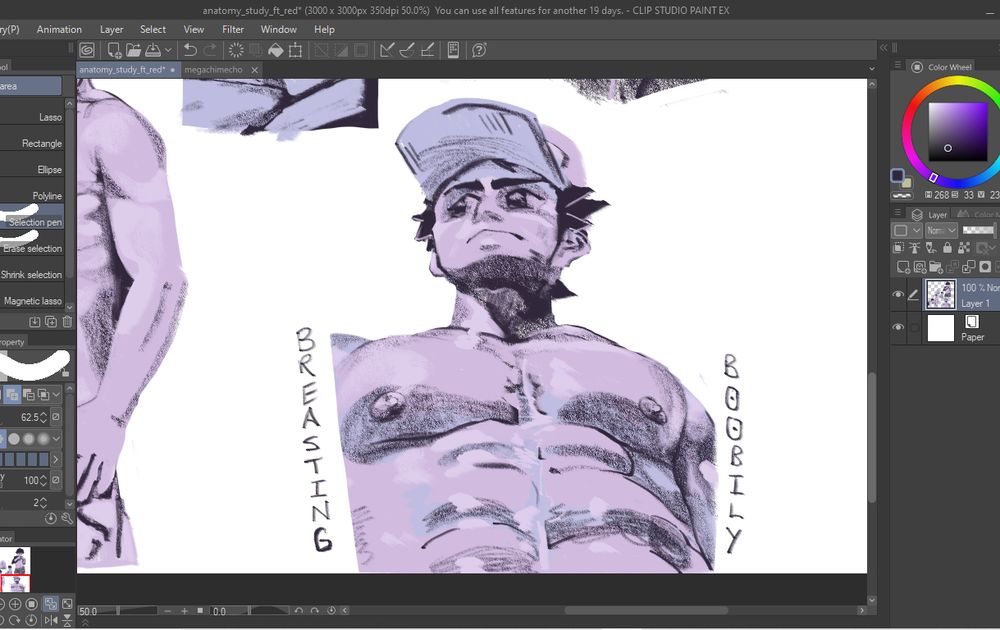The width and height of the screenshot is (1000, 630).
Task: Click the color wheel saturation square
Action: [957, 131]
